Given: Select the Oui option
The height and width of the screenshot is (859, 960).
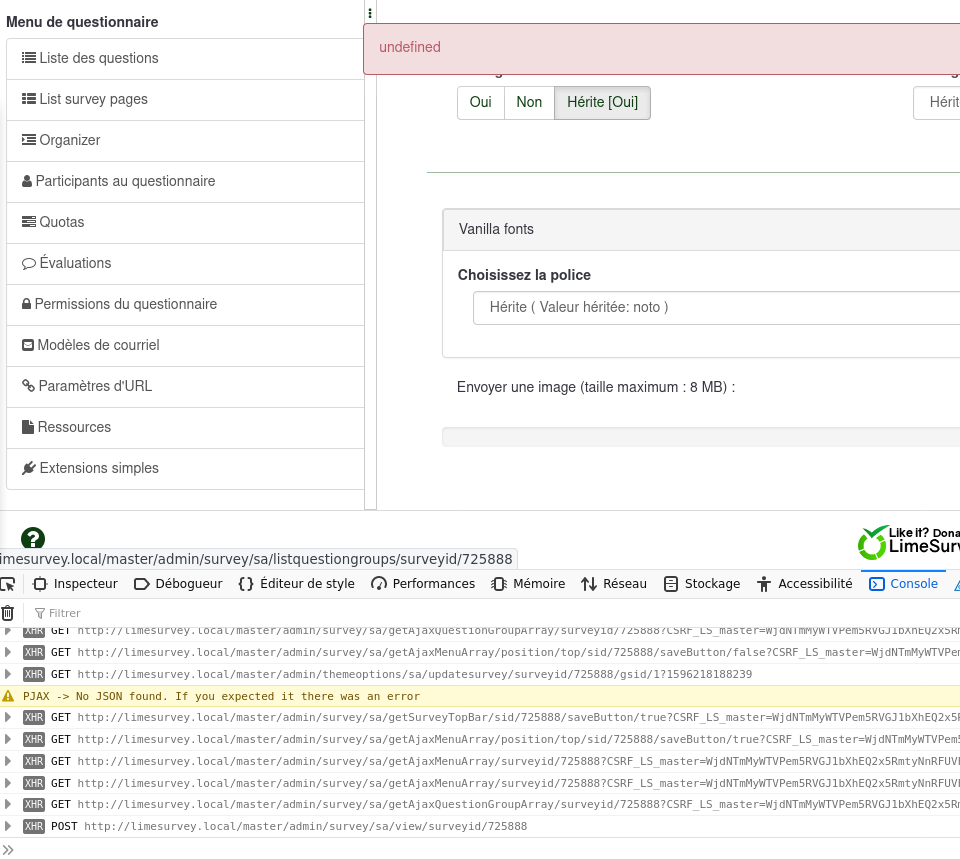Looking at the screenshot, I should [480, 103].
